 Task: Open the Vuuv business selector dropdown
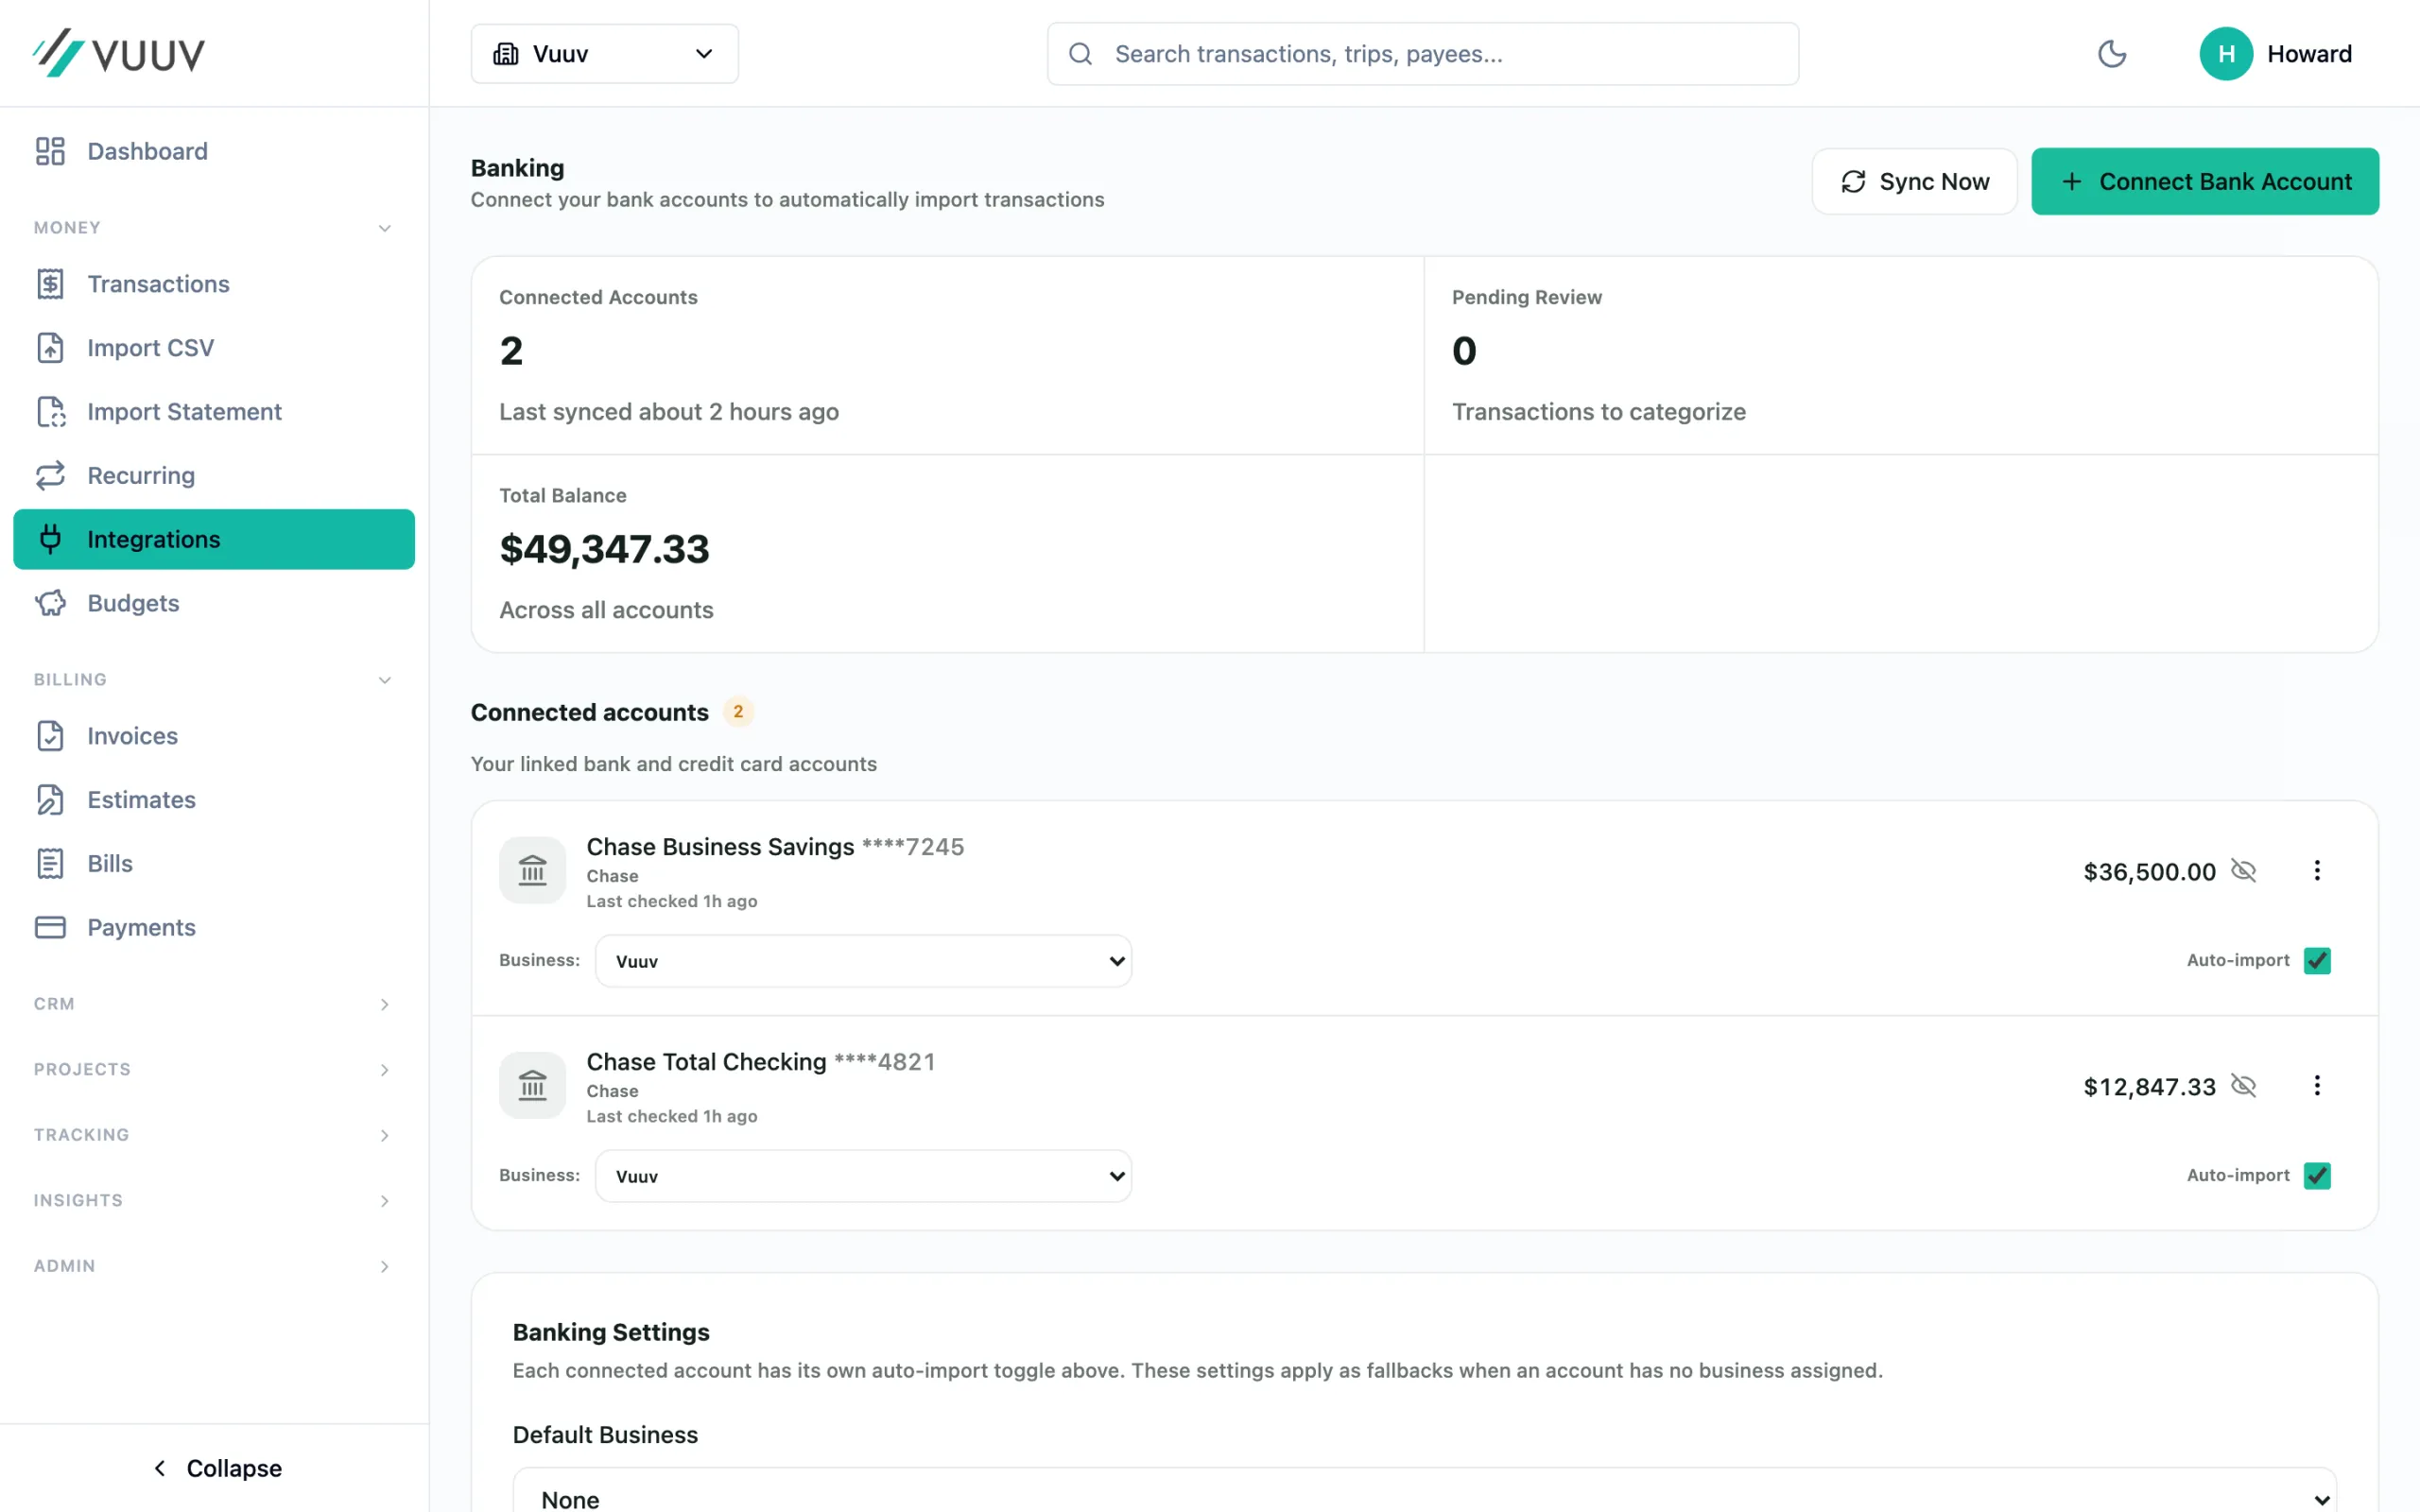point(605,54)
